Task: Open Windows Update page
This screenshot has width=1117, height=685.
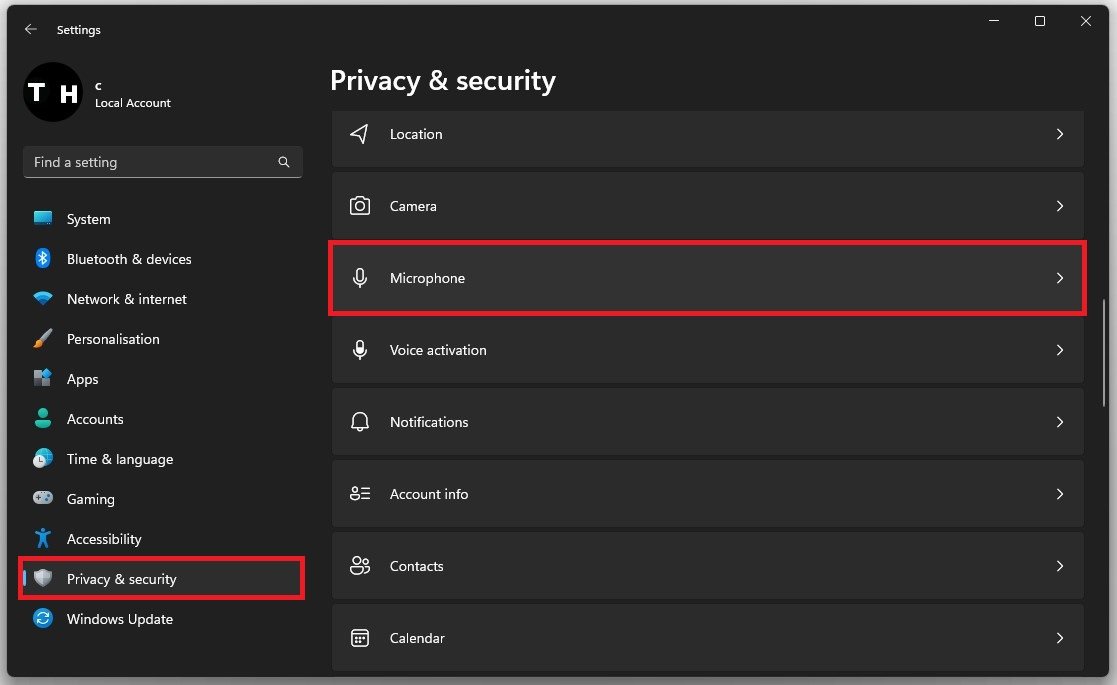Action: [x=119, y=619]
